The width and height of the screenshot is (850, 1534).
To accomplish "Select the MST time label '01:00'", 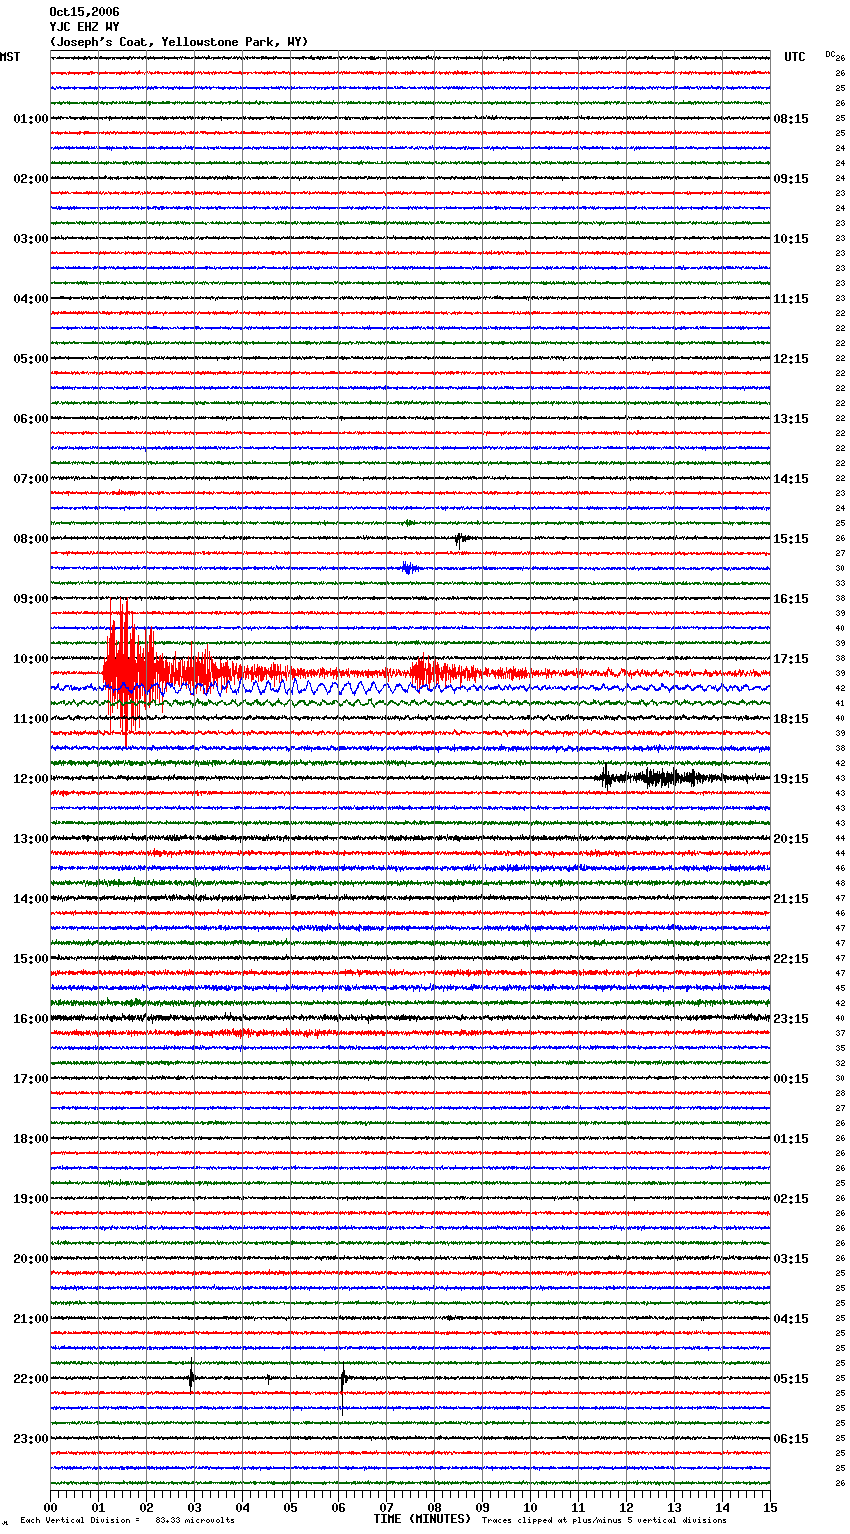I will pyautogui.click(x=30, y=119).
